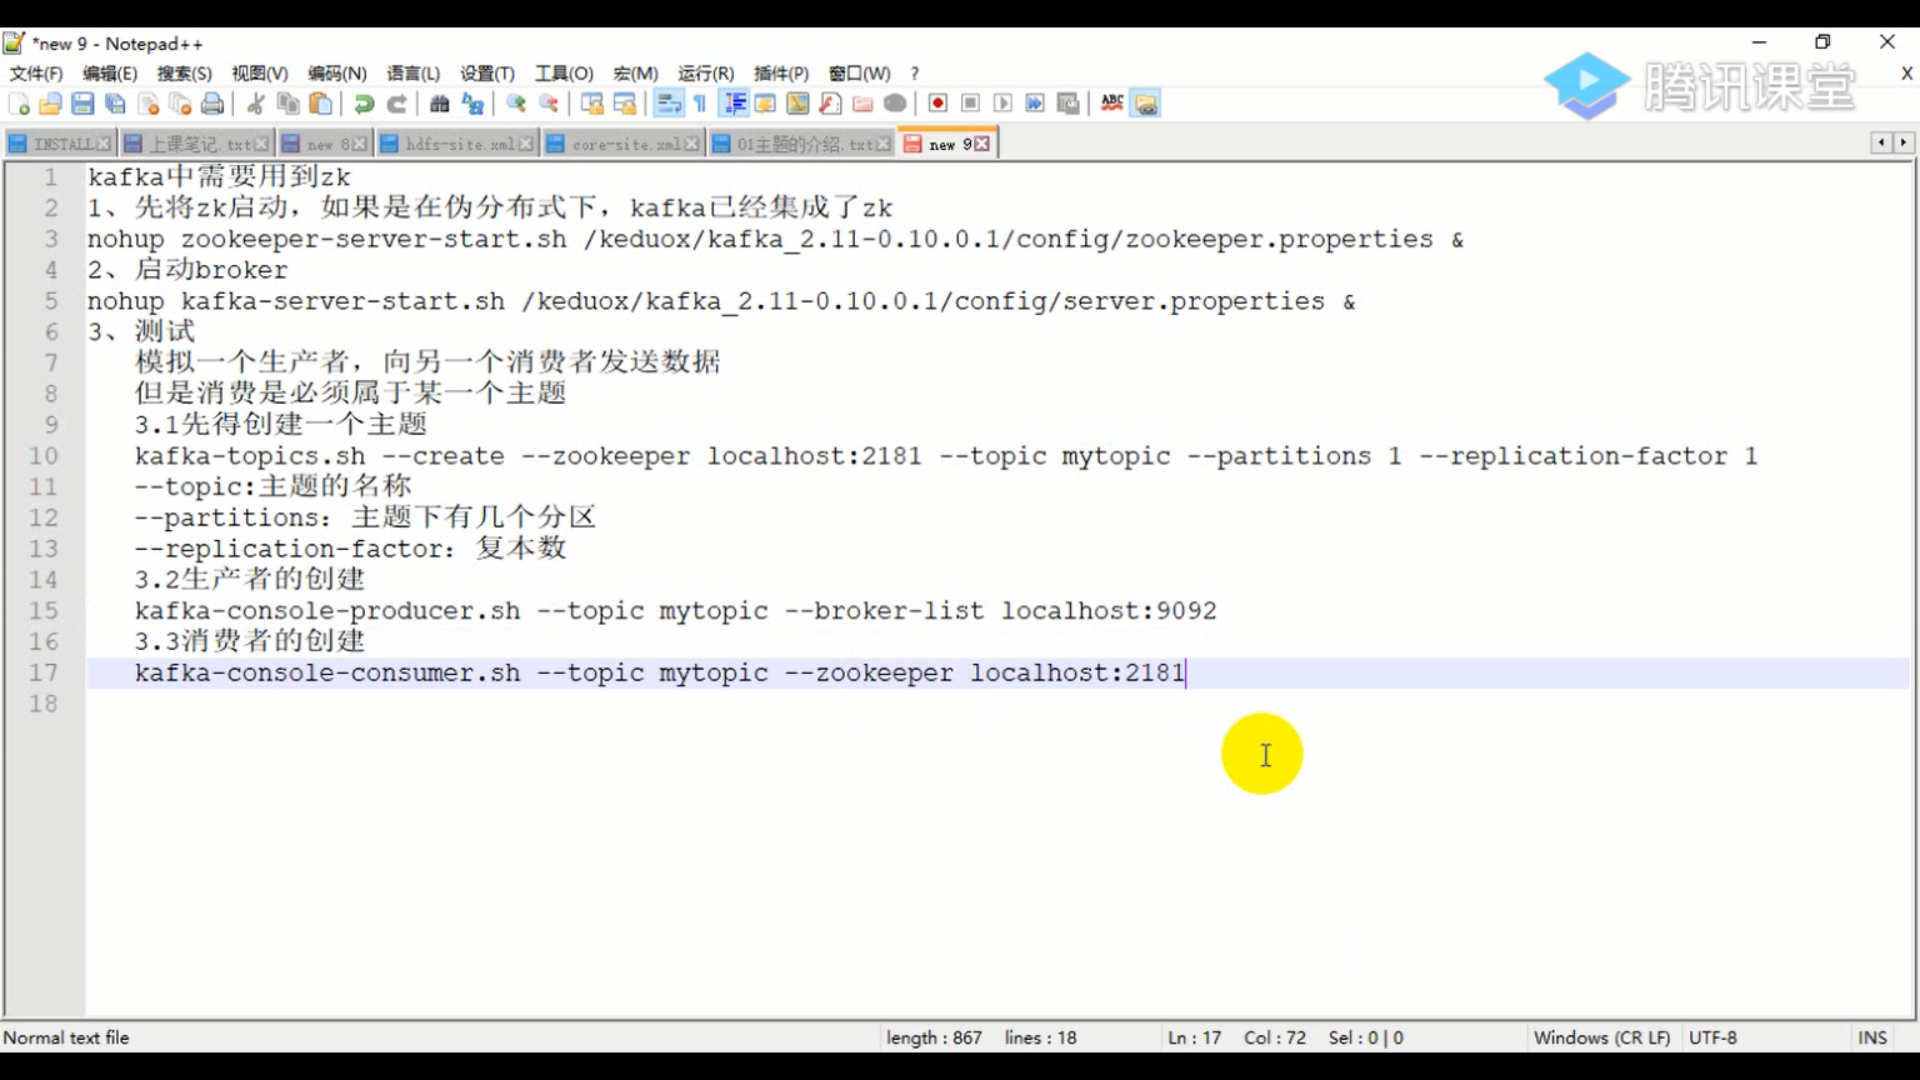Open Find with the binoculars icon
The height and width of the screenshot is (1080, 1920).
(439, 104)
